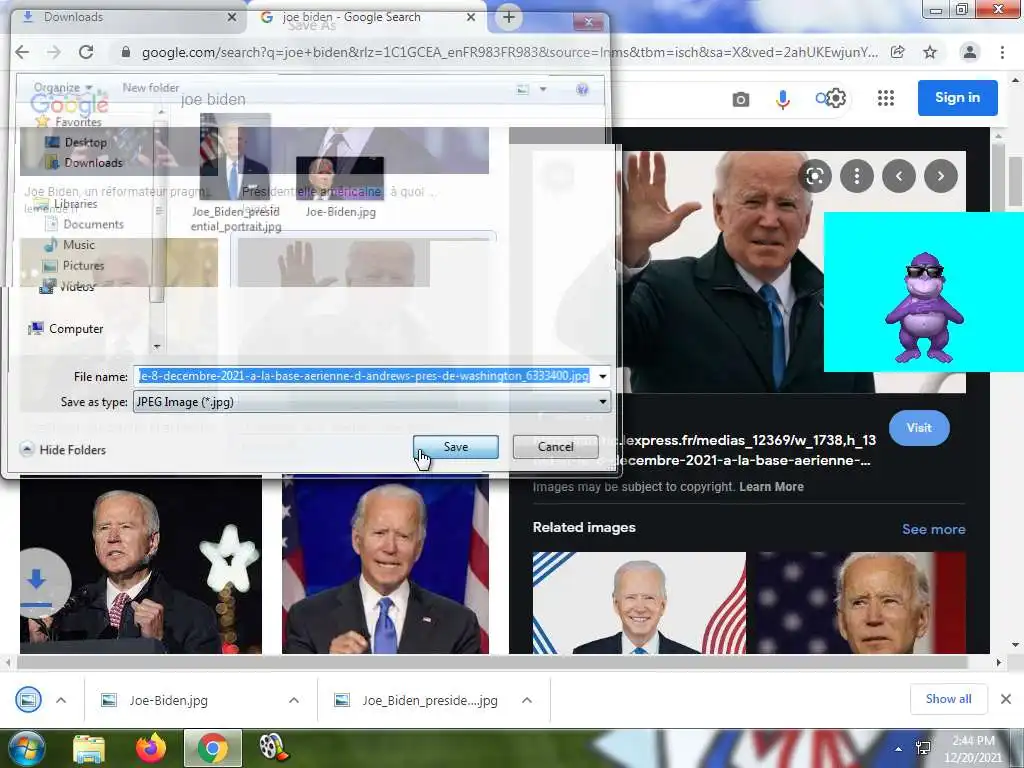Click the Cancel button in Save As
Viewport: 1024px width, 768px height.
(556, 447)
